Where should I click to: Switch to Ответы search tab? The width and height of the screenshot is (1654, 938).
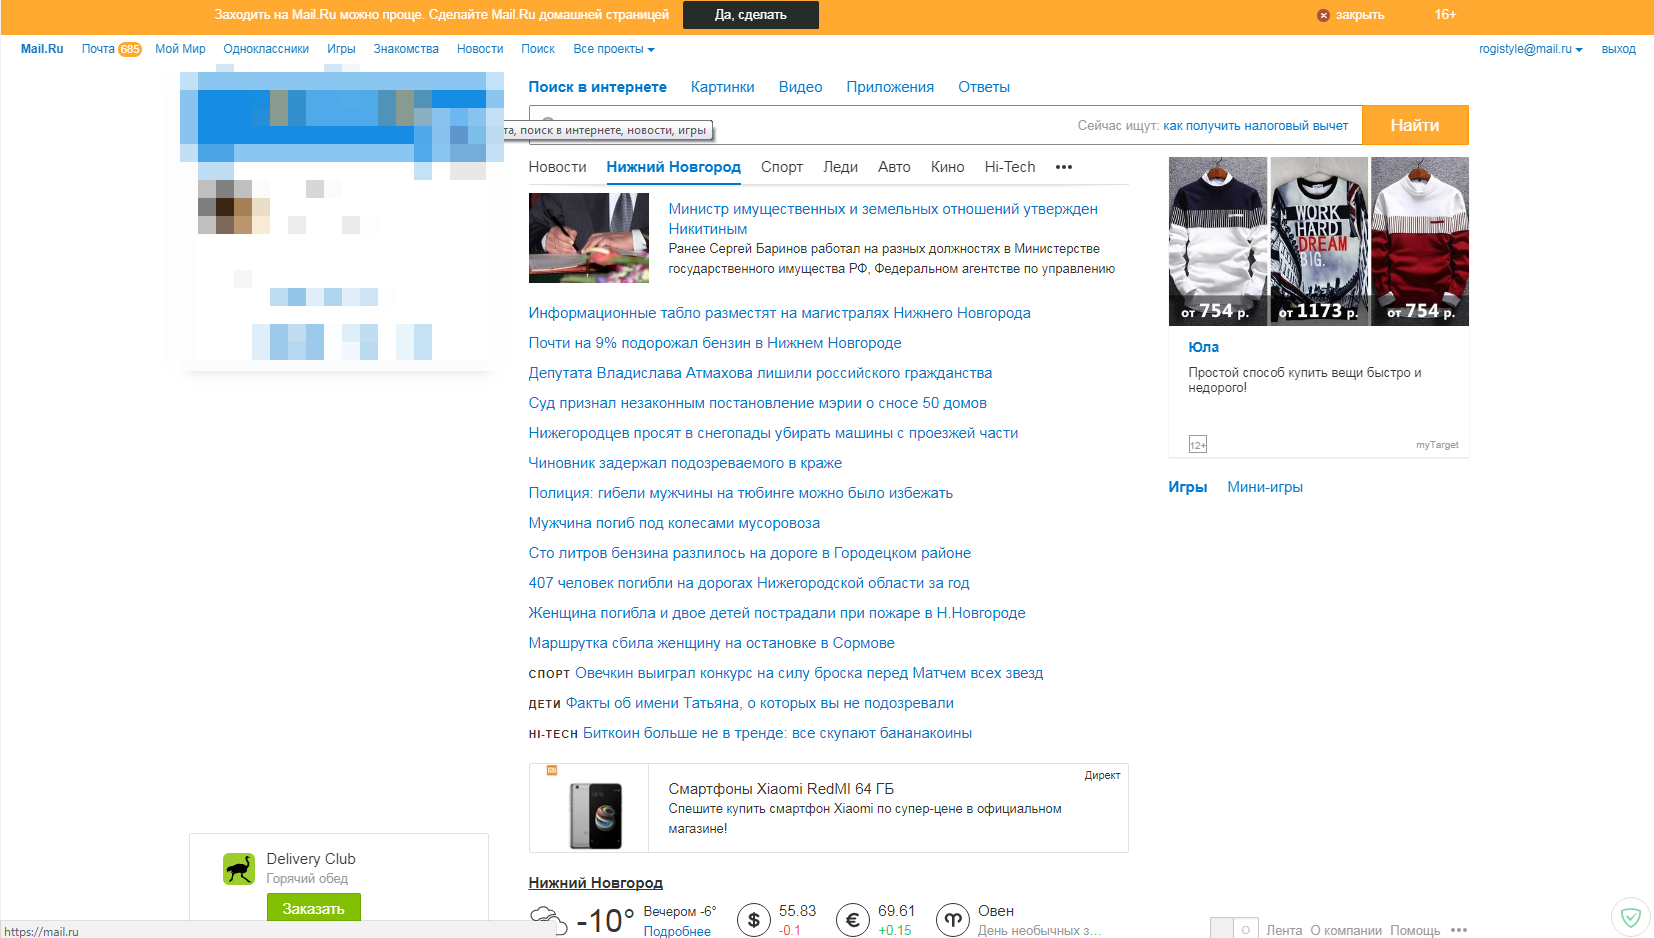pyautogui.click(x=984, y=87)
